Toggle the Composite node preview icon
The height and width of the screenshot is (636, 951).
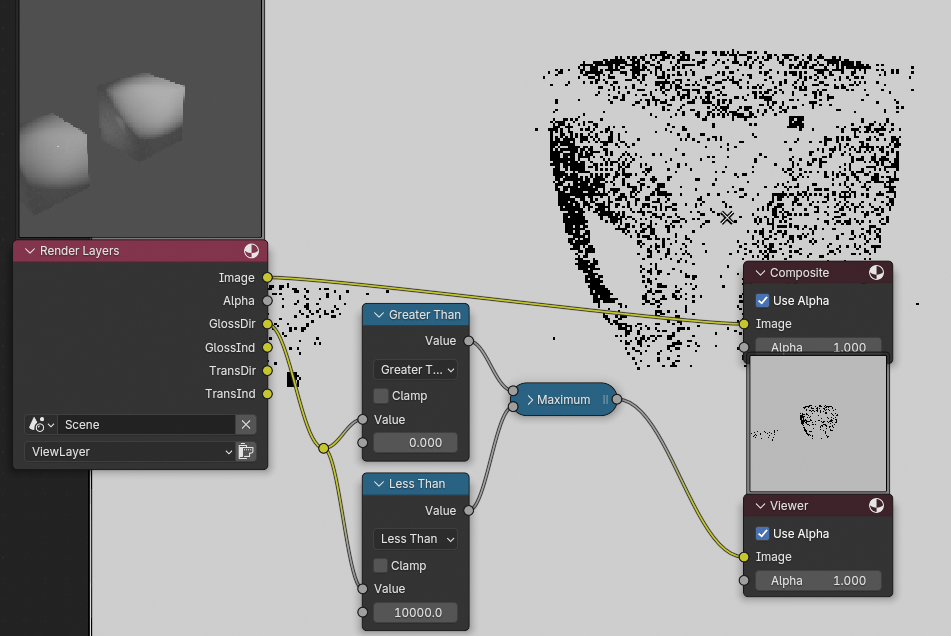click(876, 273)
